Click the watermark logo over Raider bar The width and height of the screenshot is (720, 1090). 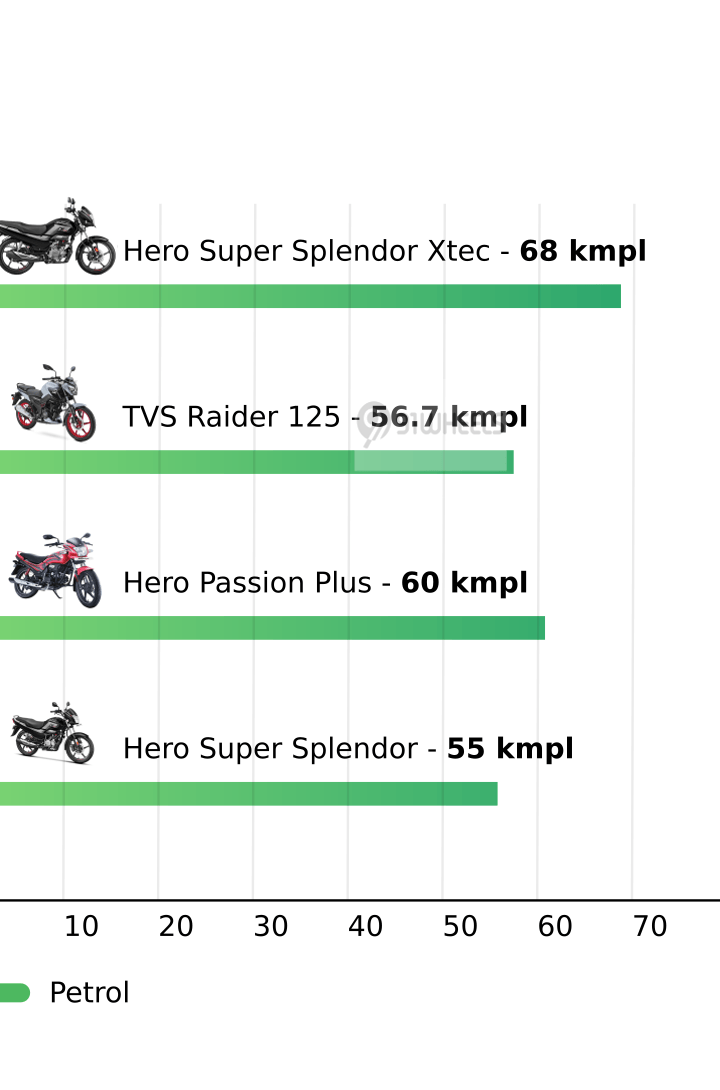pos(431,424)
